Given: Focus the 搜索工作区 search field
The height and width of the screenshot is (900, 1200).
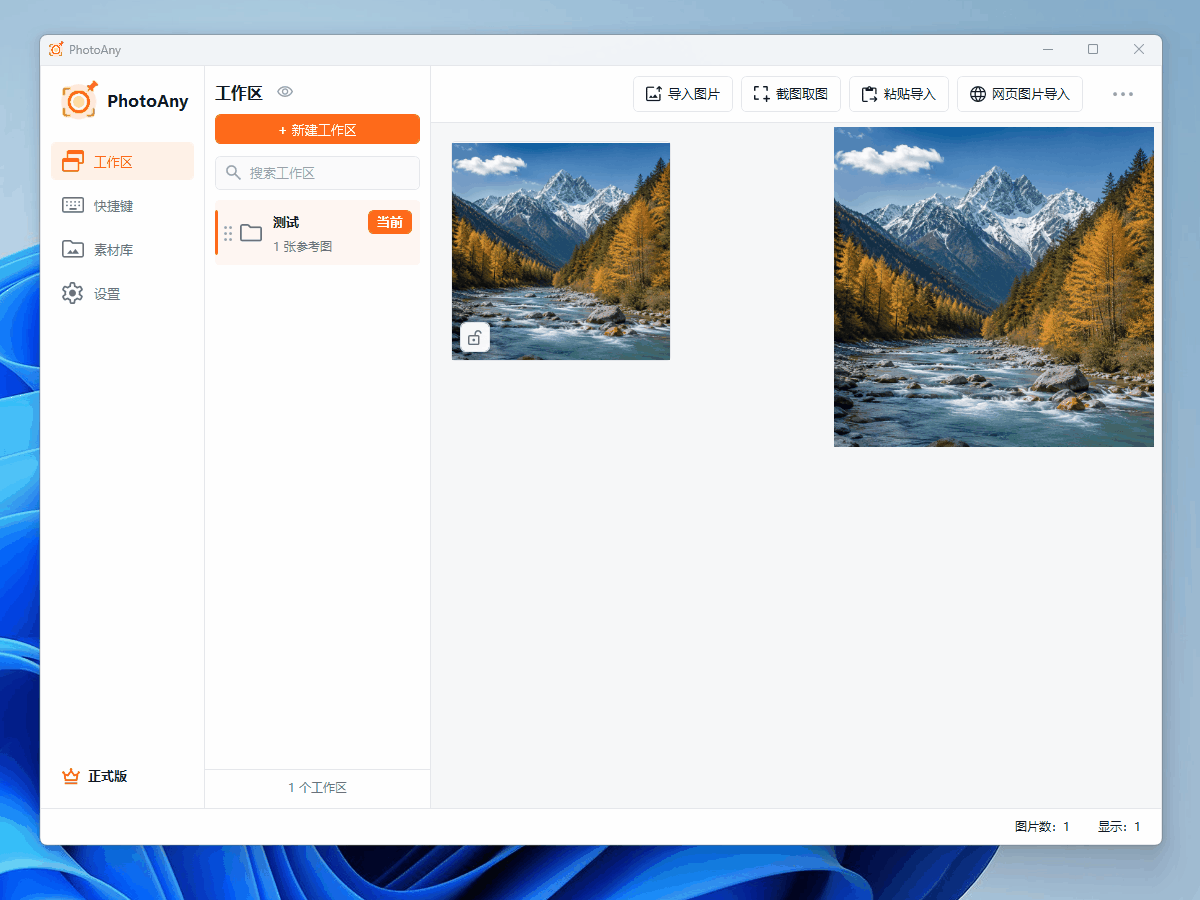Looking at the screenshot, I should [317, 173].
